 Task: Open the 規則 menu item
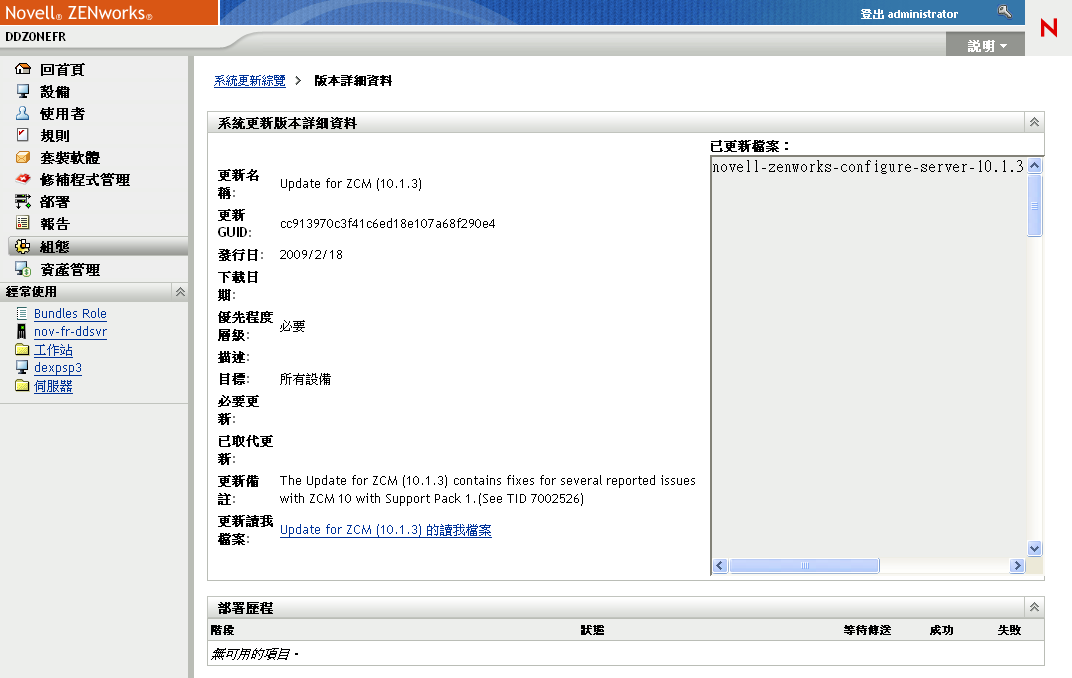coord(55,135)
